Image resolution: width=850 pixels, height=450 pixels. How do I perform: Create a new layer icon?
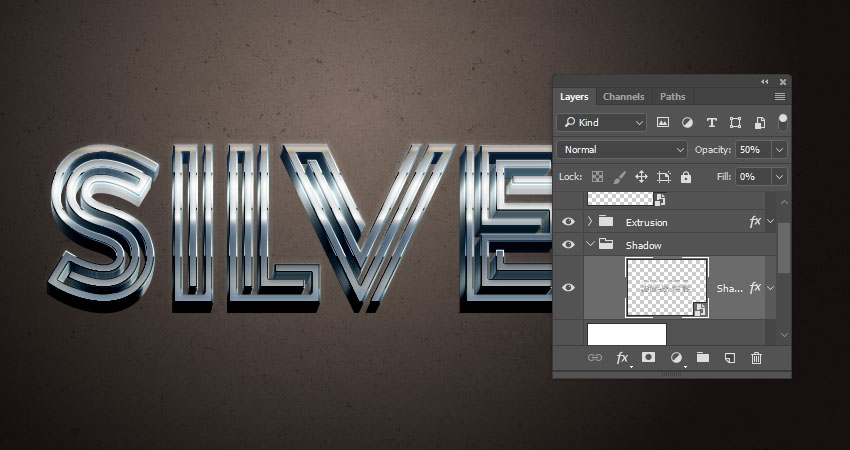[x=730, y=357]
